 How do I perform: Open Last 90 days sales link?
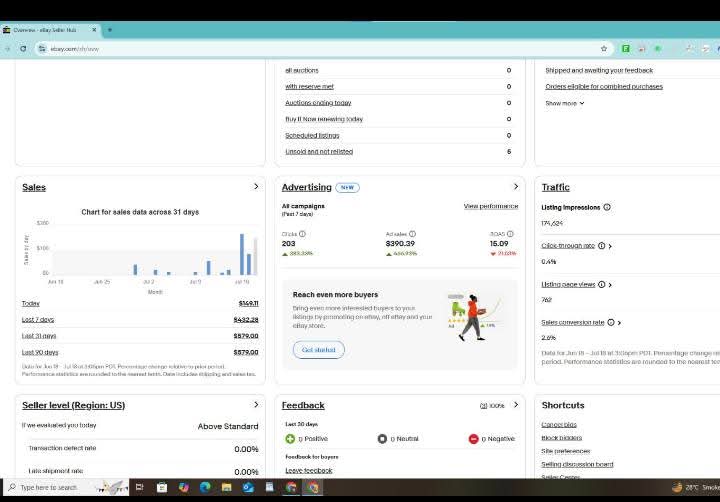[x=40, y=352]
